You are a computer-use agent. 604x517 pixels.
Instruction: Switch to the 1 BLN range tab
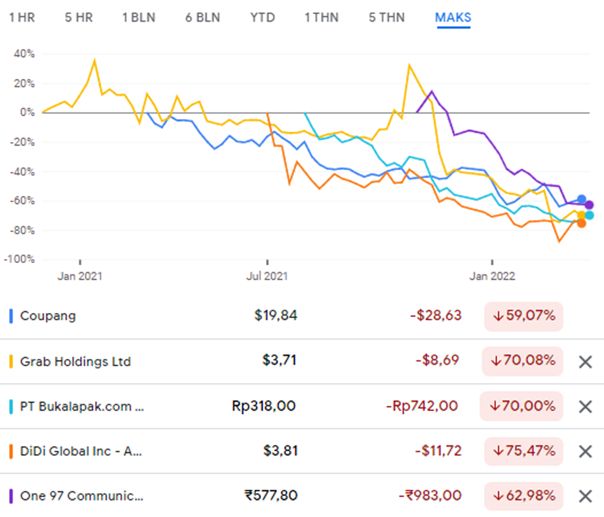(139, 17)
